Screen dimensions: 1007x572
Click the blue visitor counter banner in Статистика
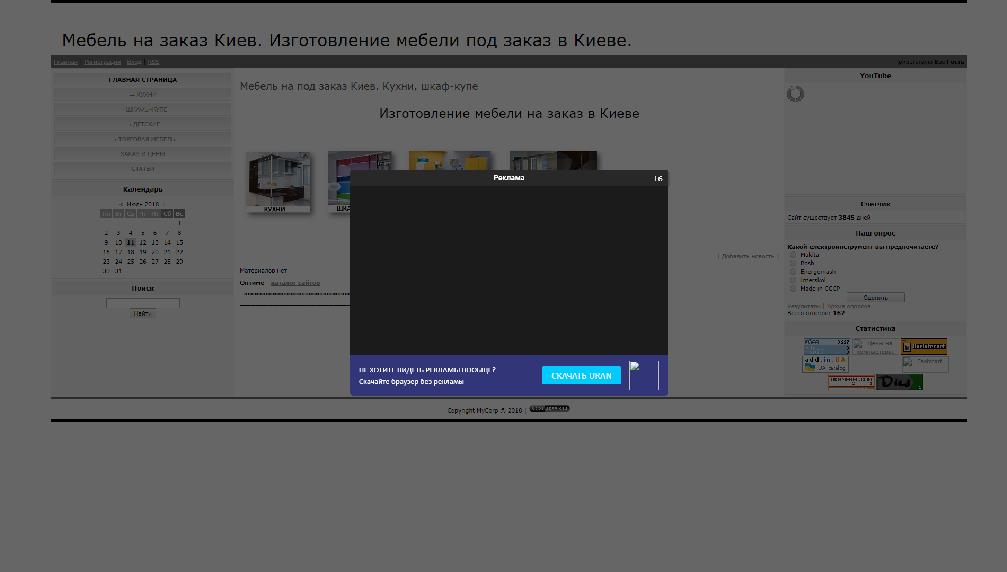coord(827,347)
